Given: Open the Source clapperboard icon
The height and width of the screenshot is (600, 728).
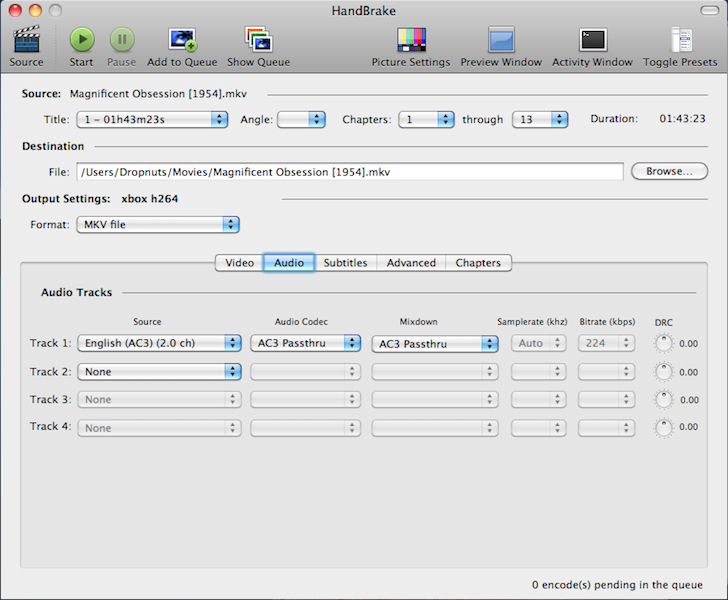Looking at the screenshot, I should pyautogui.click(x=26, y=39).
